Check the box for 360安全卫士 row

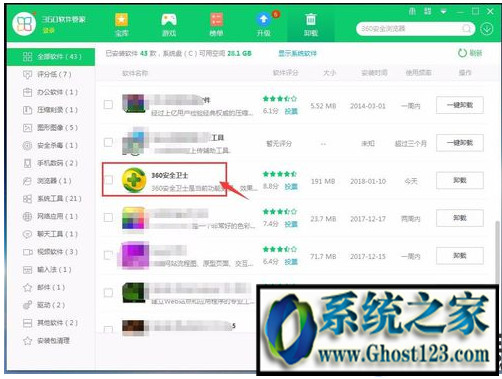pos(108,180)
